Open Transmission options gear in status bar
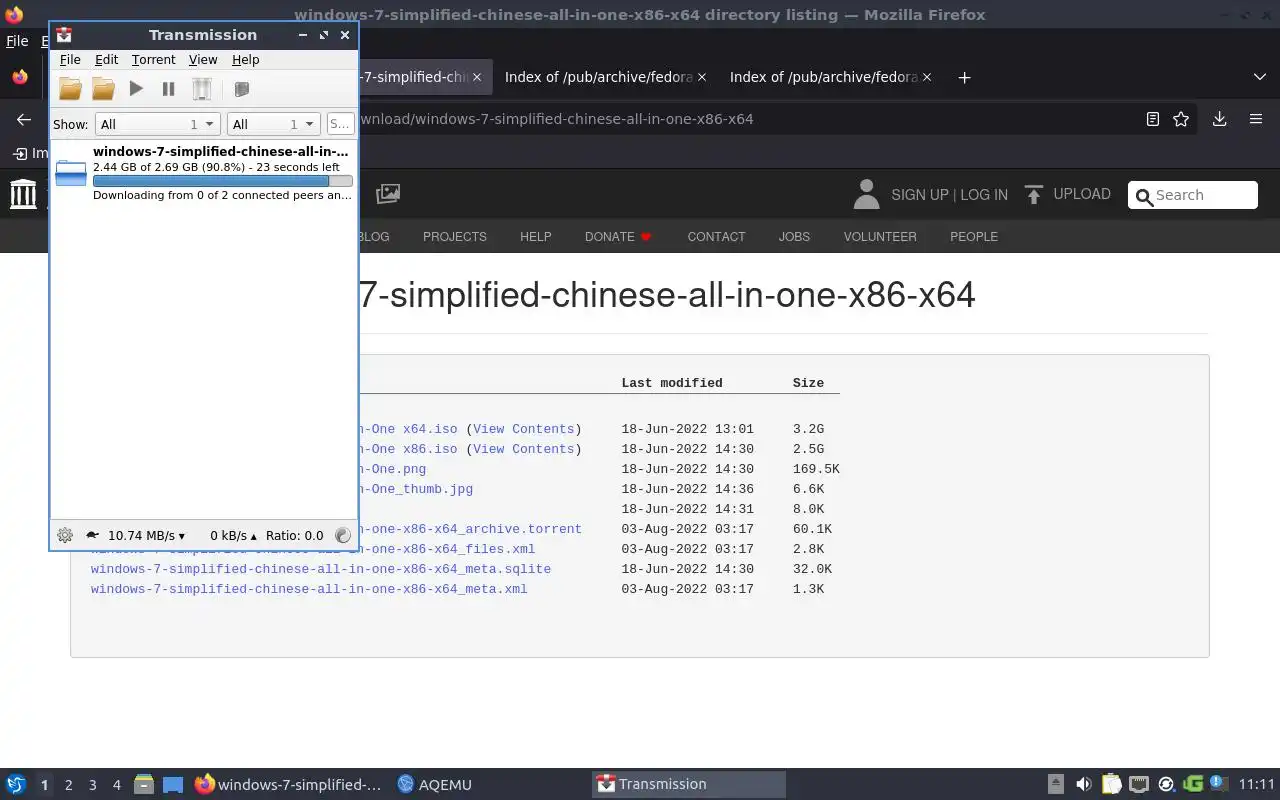 point(65,535)
